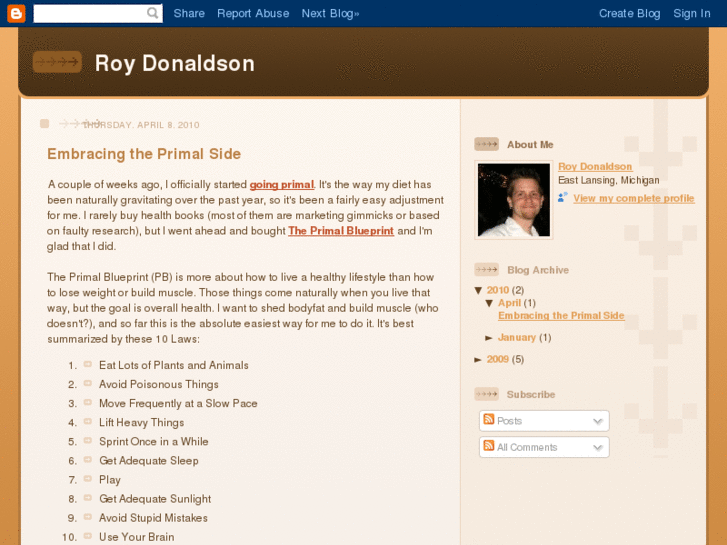
Task: Open Create Blog link
Action: click(630, 13)
